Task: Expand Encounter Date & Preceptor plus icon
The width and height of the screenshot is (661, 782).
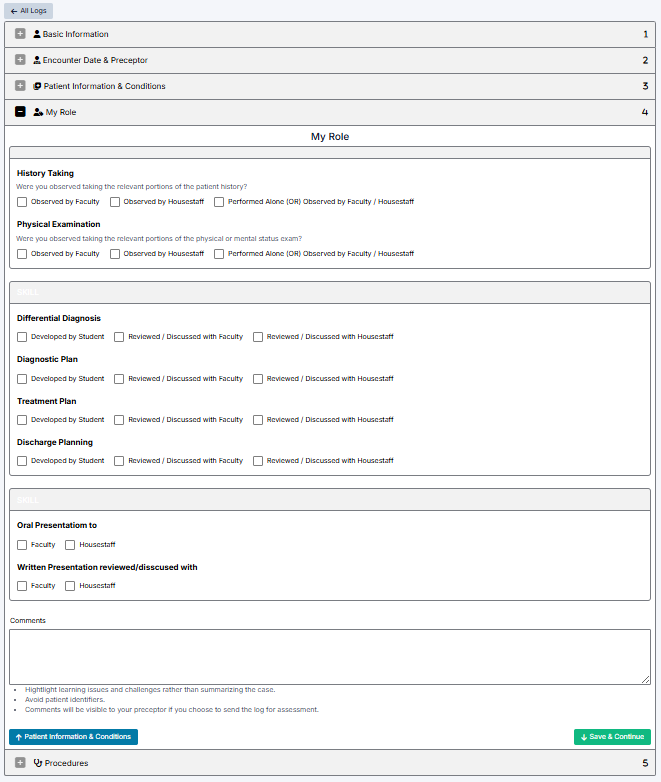Action: (x=20, y=60)
